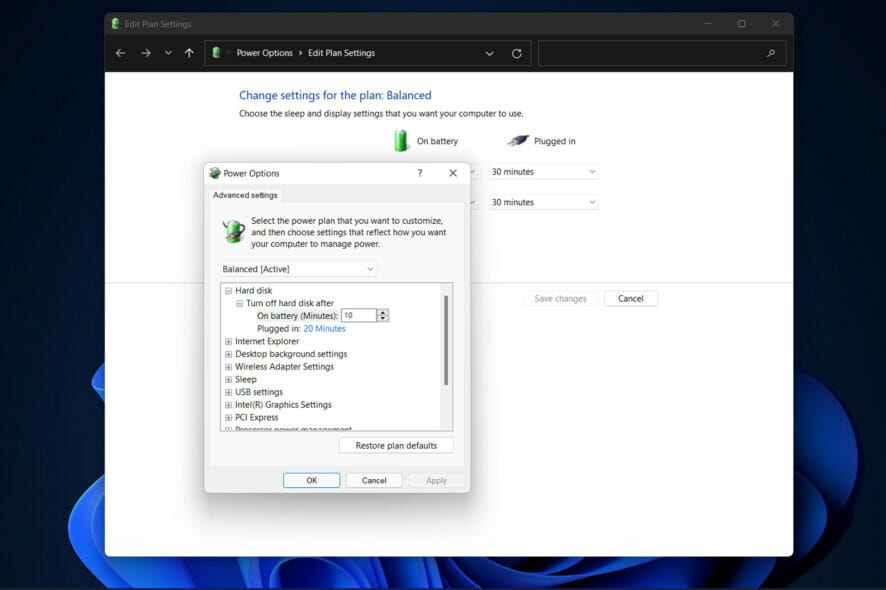Increase On battery minutes with up spinner
Screen dimensions: 886x590
[x=383, y=312]
